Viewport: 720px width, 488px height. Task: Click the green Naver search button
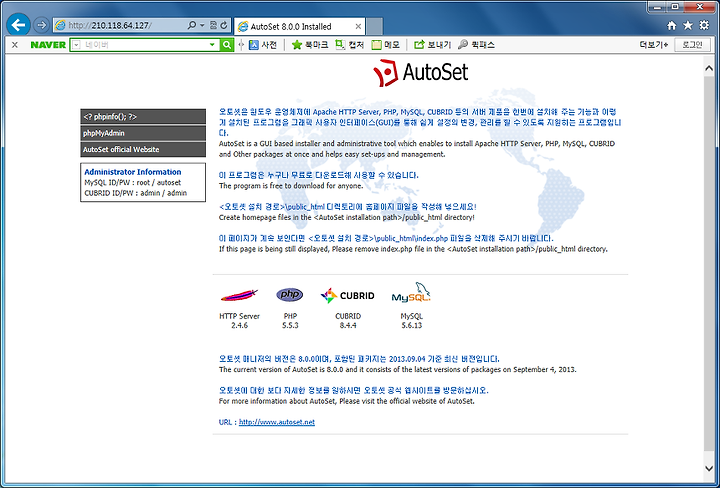tap(226, 45)
